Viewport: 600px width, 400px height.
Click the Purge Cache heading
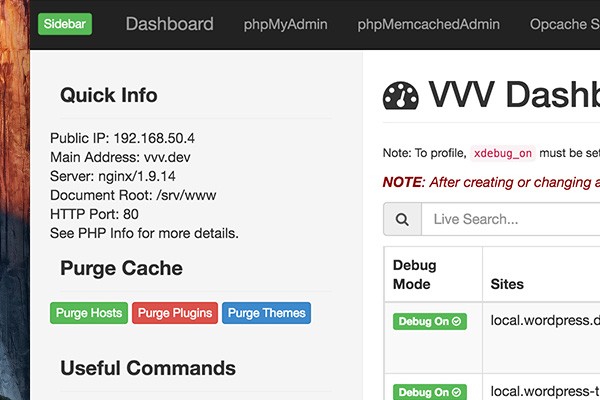pyautogui.click(x=121, y=268)
